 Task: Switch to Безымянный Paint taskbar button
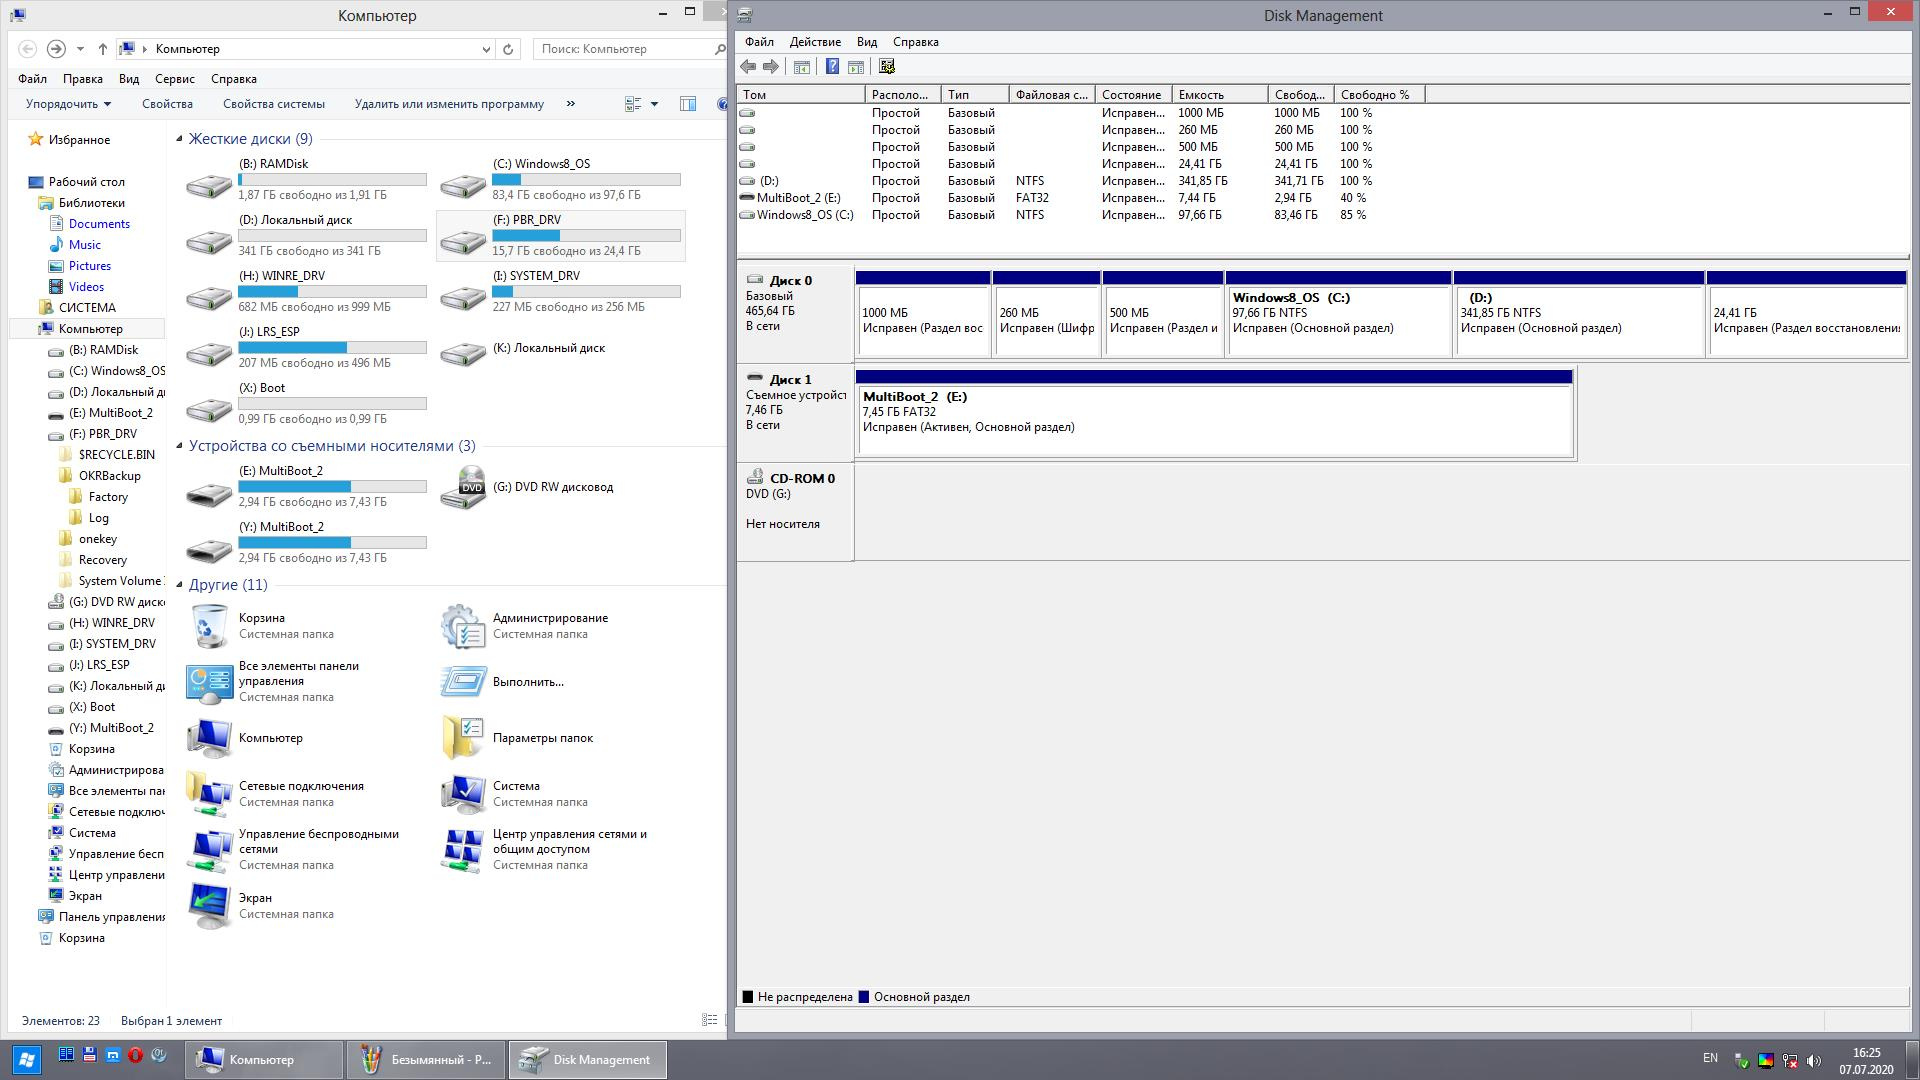pyautogui.click(x=427, y=1060)
